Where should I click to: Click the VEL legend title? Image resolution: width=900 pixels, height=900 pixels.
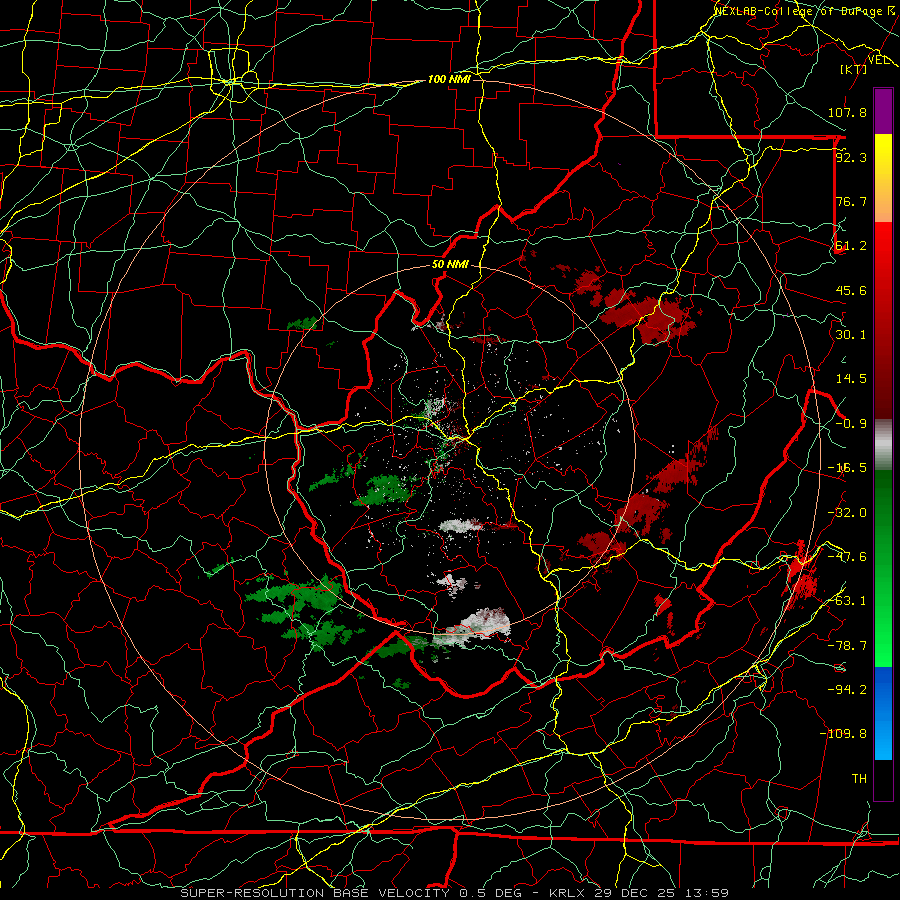878,60
